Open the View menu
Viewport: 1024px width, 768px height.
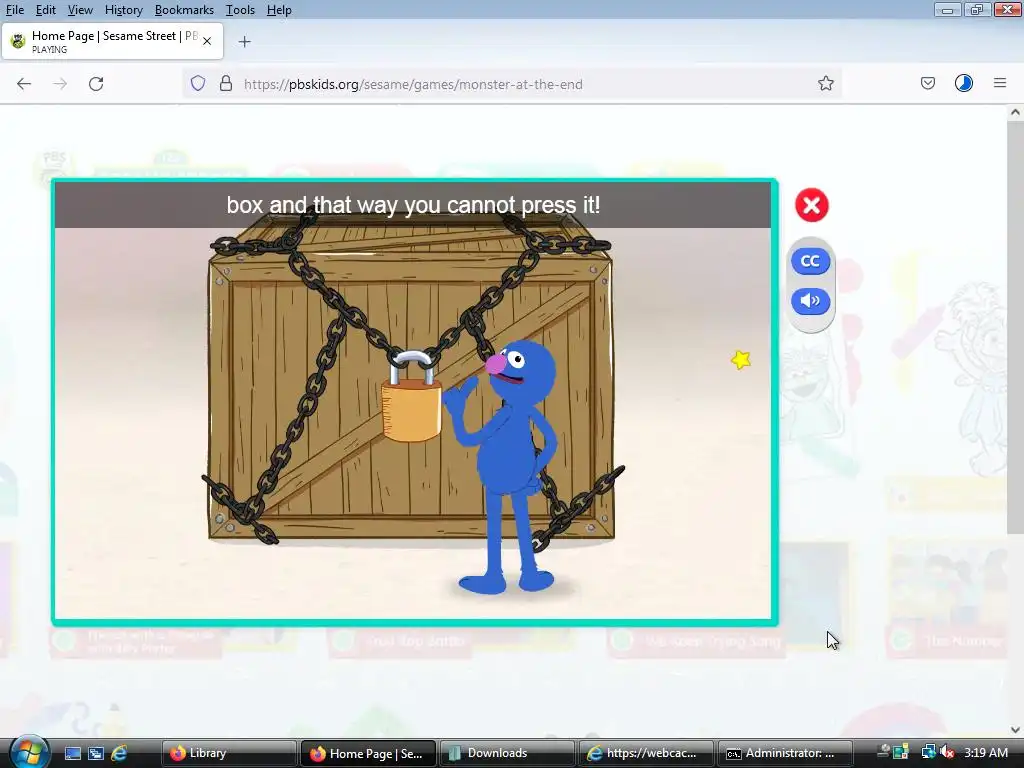(80, 10)
